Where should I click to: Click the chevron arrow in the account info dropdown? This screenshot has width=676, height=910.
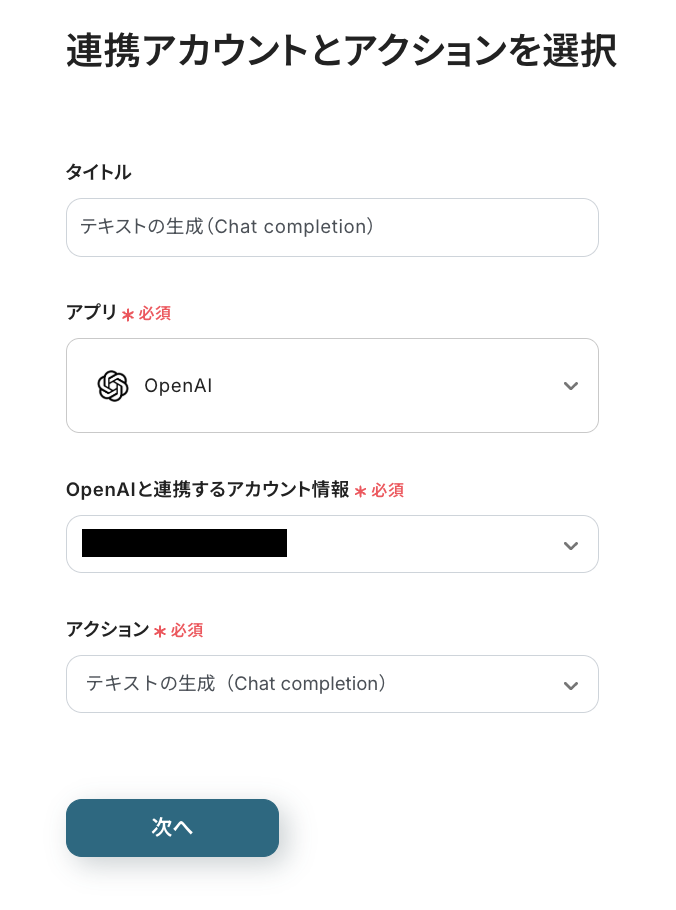pos(571,545)
